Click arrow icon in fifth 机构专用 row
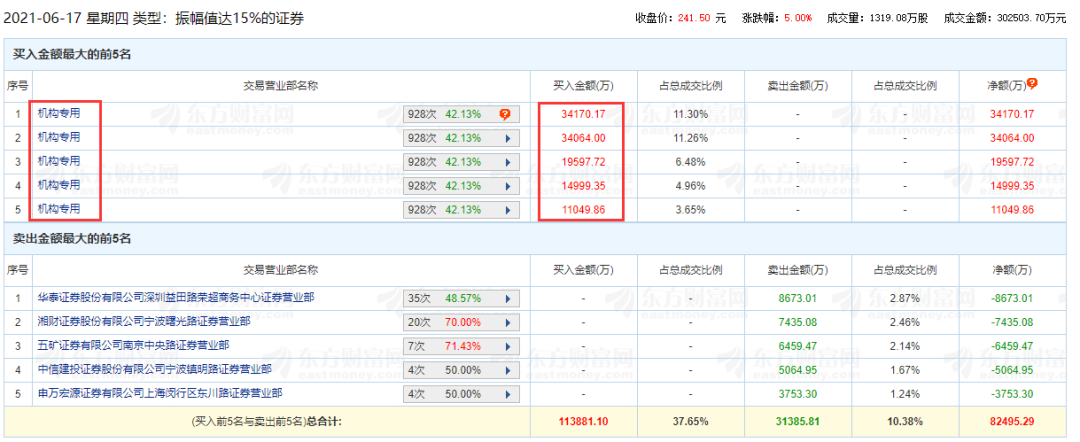This screenshot has width=1080, height=442. click(x=507, y=210)
